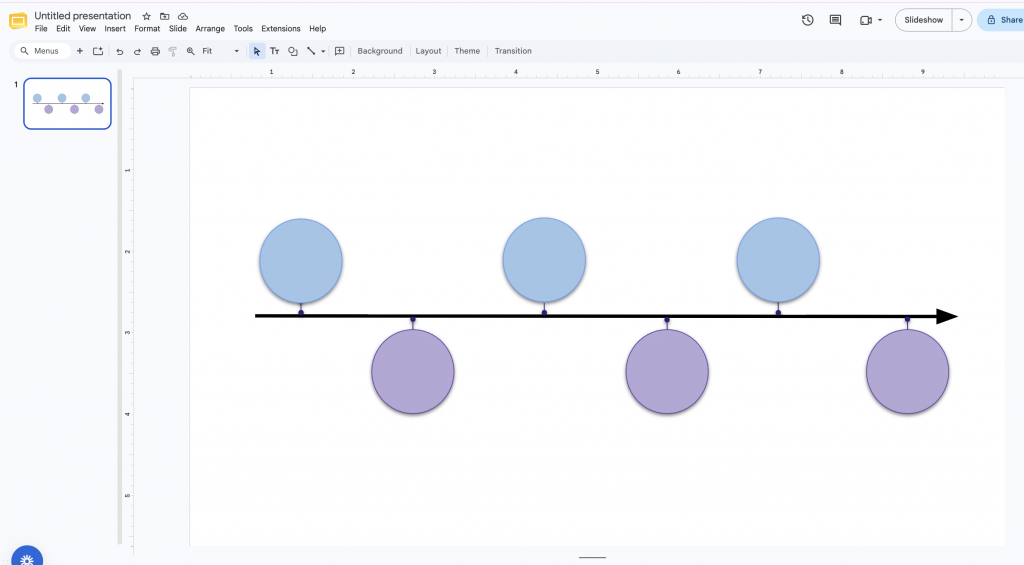1024x565 pixels.
Task: Open the Extensions menu
Action: pyautogui.click(x=281, y=29)
